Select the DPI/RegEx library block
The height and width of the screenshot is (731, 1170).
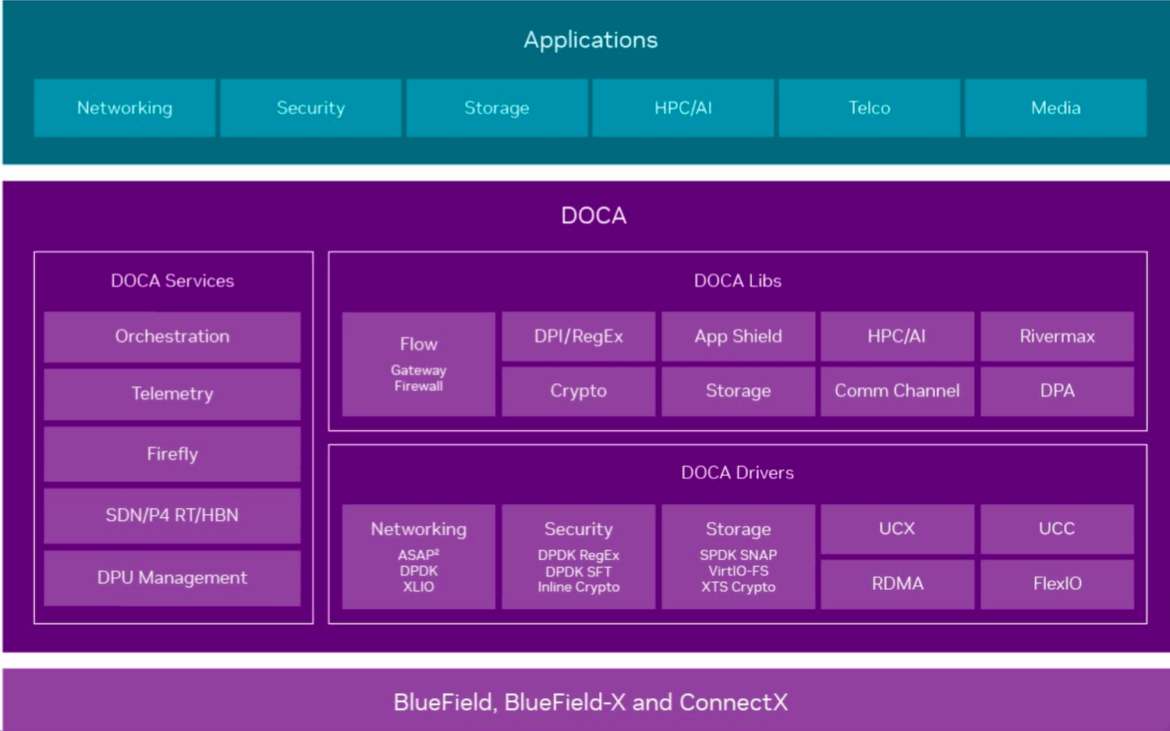[x=578, y=336]
